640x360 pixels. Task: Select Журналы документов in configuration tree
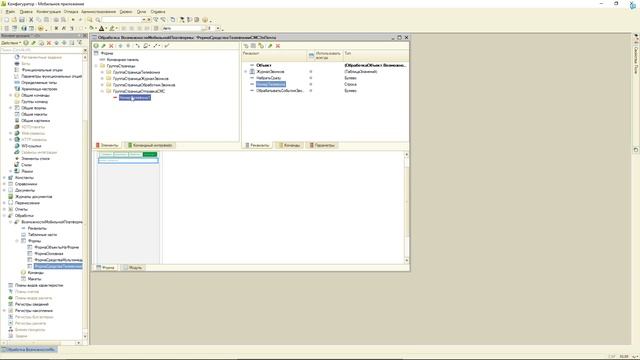(33, 197)
